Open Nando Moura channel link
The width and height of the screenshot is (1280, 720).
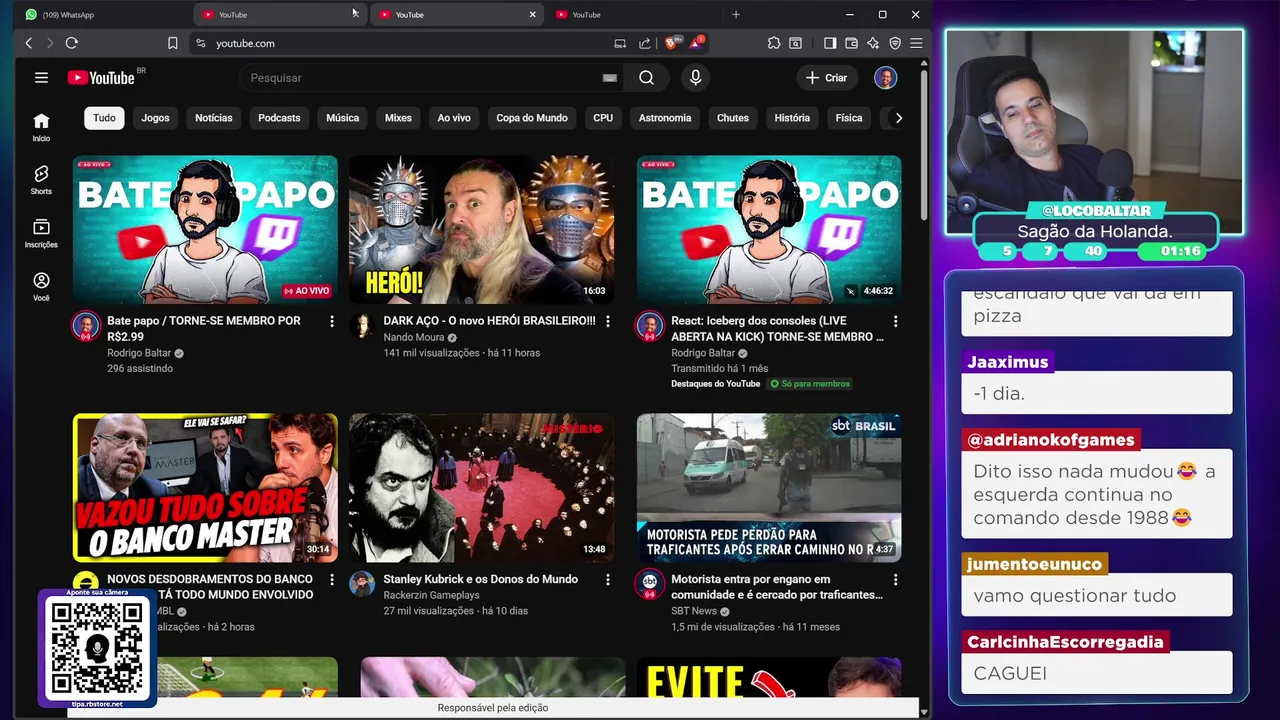click(x=413, y=337)
